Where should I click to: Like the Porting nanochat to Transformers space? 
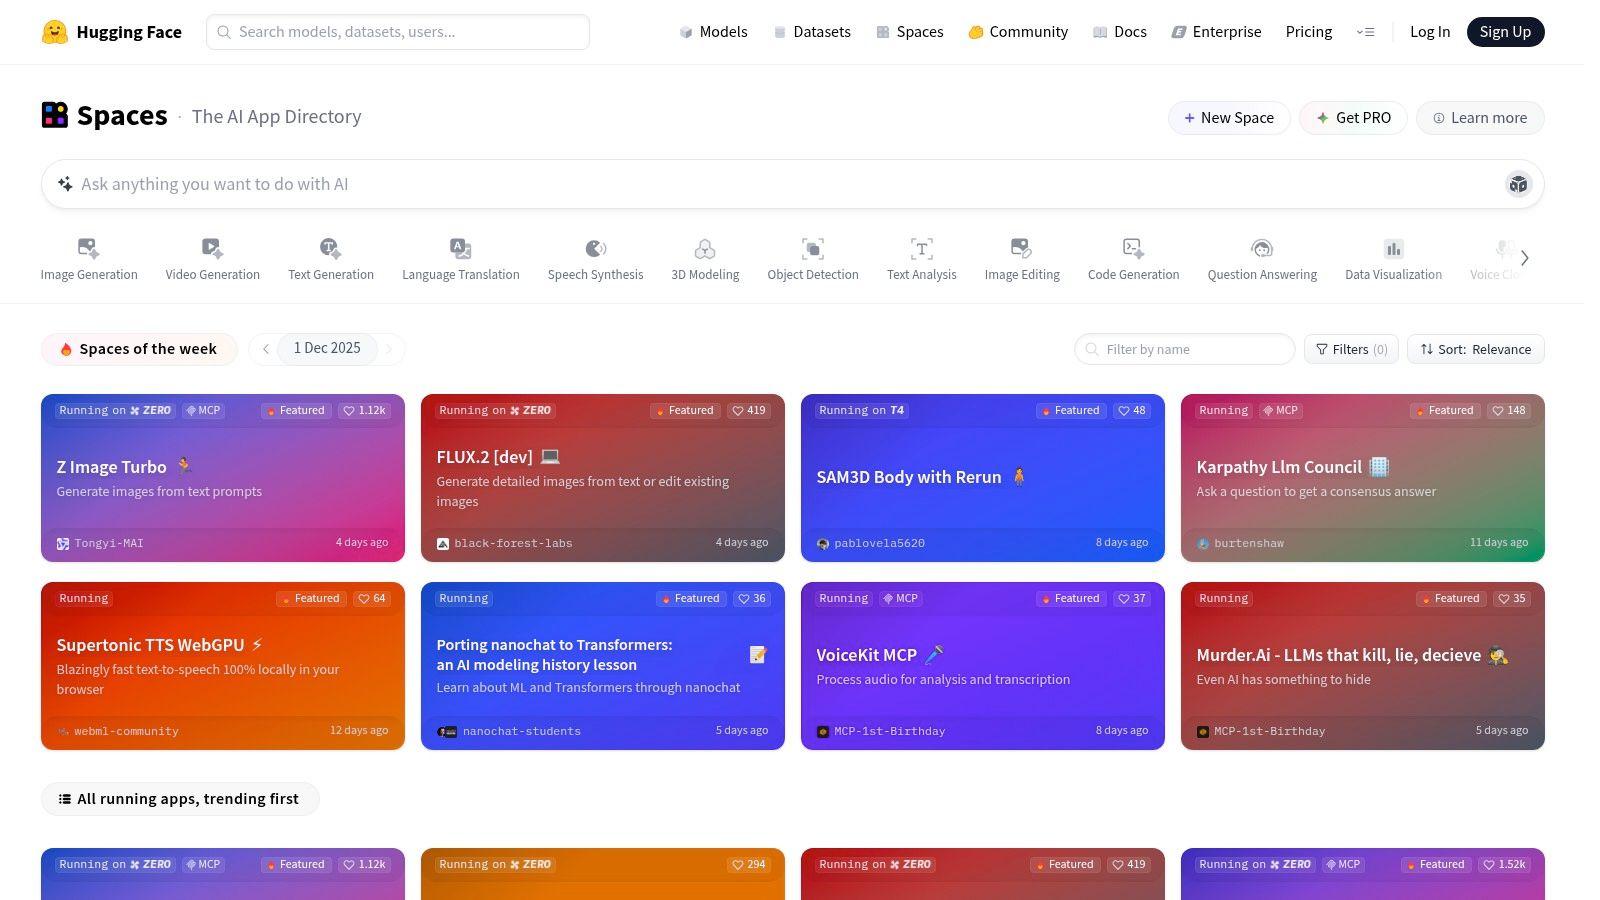752,598
